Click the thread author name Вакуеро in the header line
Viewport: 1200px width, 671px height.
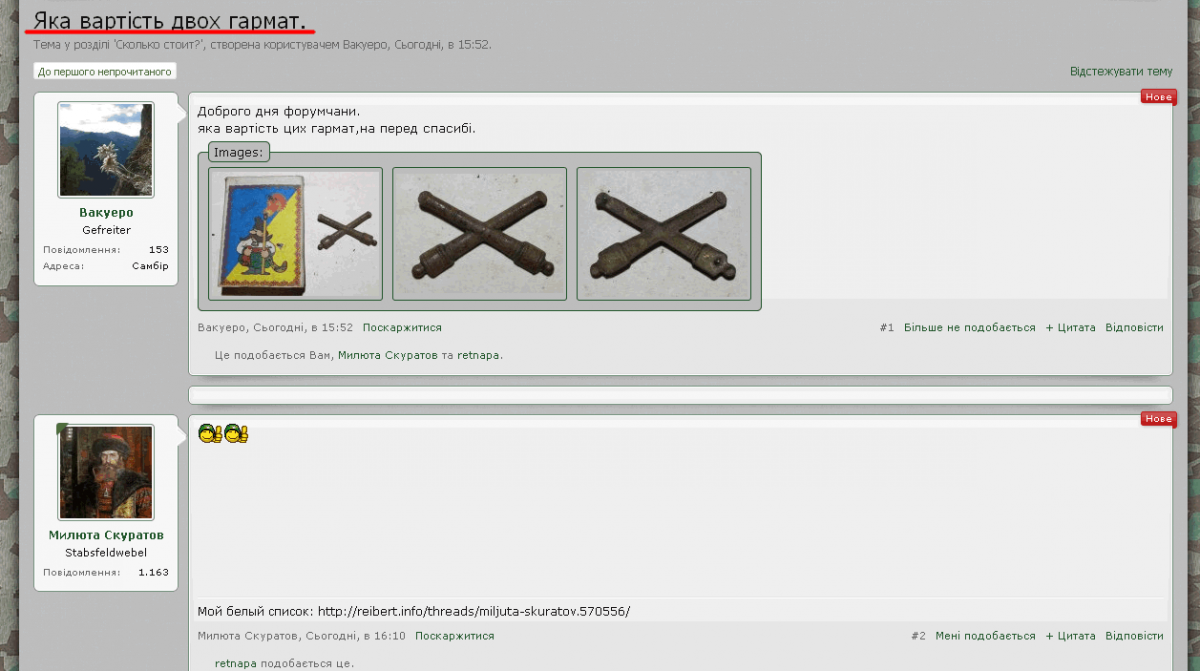coord(365,45)
